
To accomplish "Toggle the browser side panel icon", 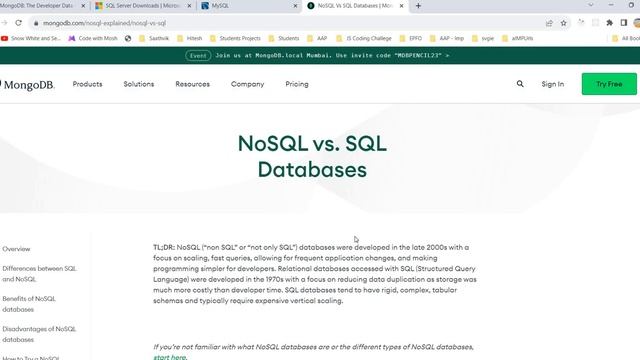I will [624, 23].
